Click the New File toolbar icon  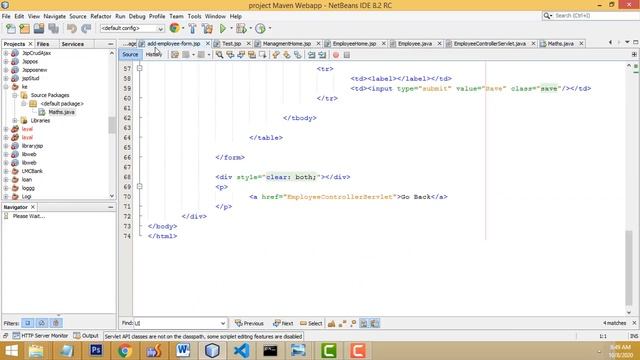point(11,29)
